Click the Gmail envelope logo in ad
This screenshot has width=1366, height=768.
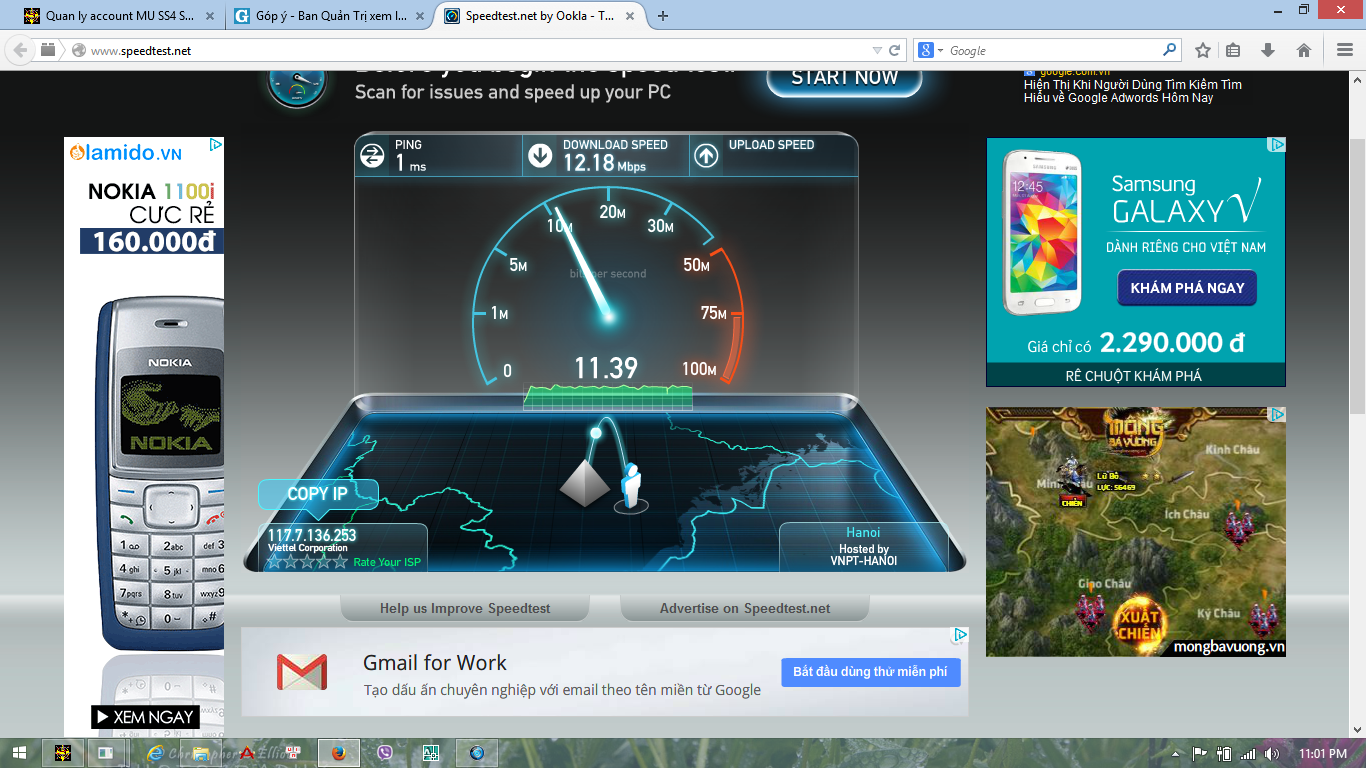(x=302, y=672)
